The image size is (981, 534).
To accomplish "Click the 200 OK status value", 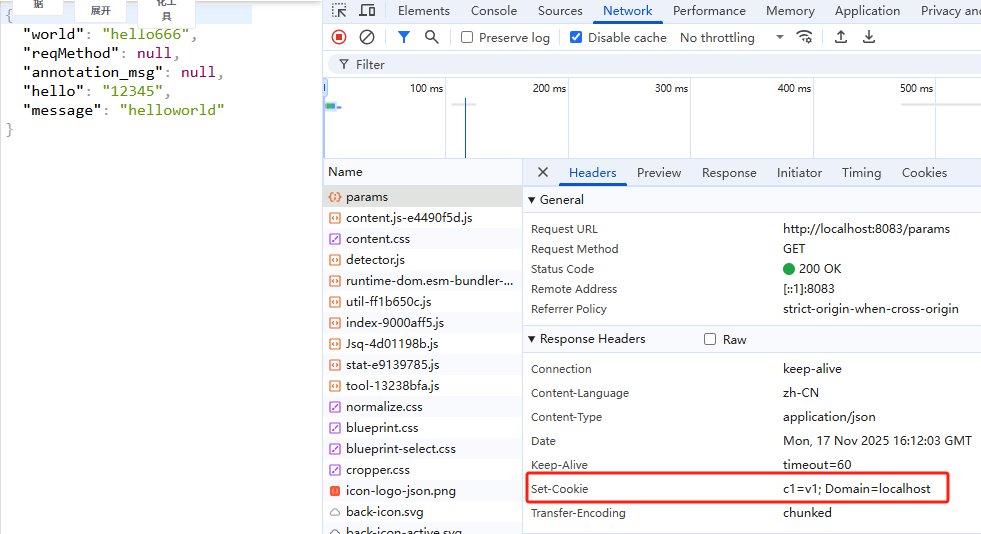I will [x=812, y=269].
